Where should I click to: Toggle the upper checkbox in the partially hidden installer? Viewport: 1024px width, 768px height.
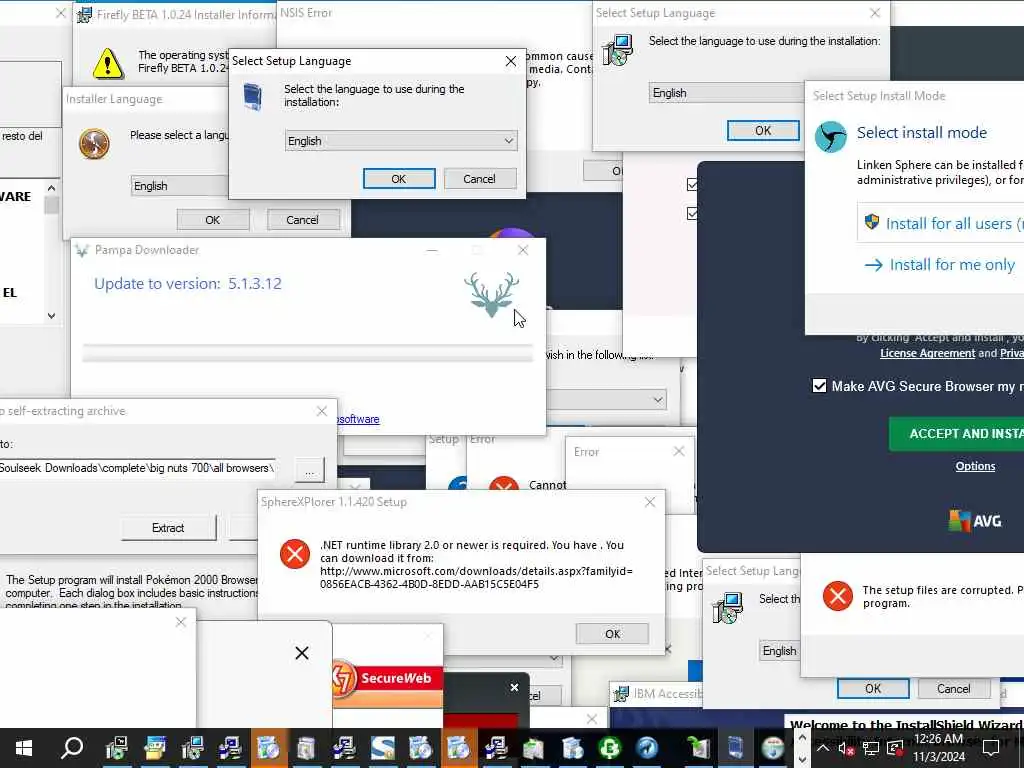(x=692, y=185)
